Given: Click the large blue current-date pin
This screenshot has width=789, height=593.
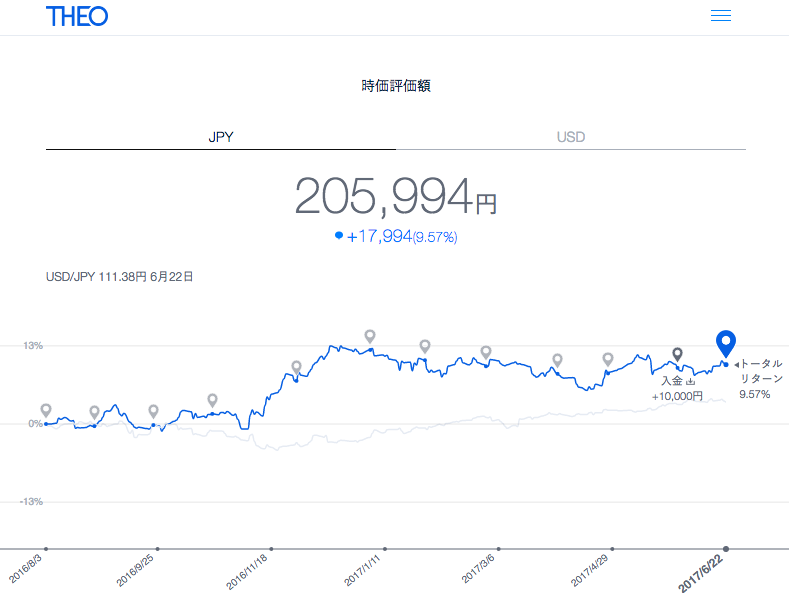Looking at the screenshot, I should pyautogui.click(x=727, y=343).
